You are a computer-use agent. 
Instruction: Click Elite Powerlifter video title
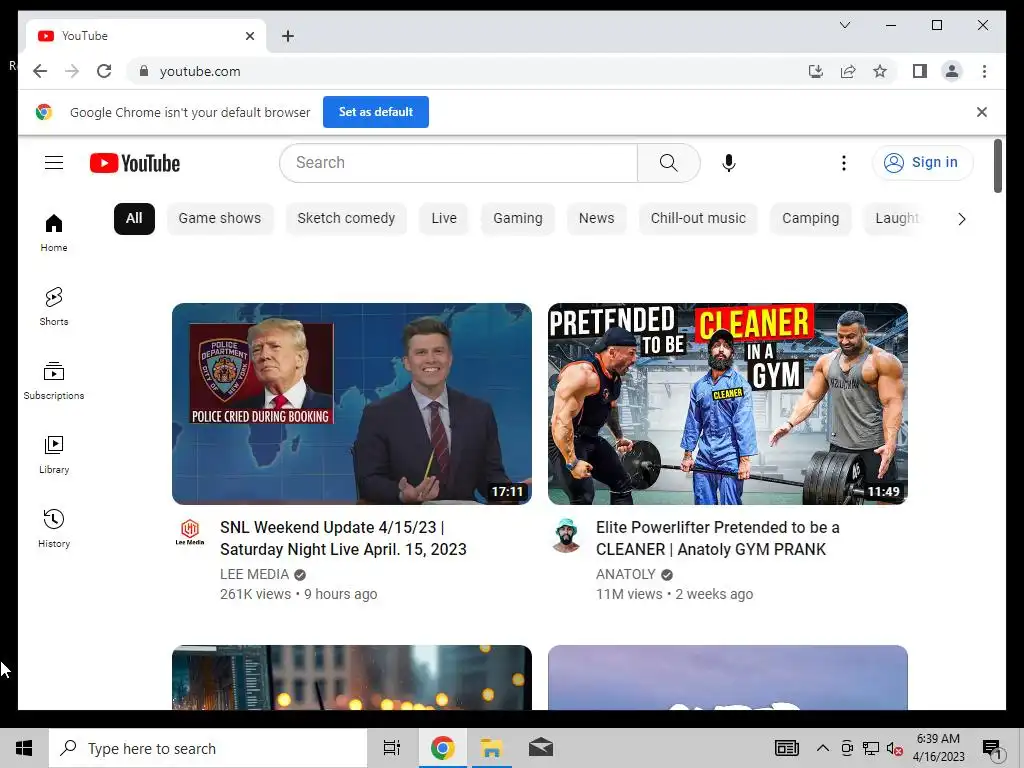718,538
